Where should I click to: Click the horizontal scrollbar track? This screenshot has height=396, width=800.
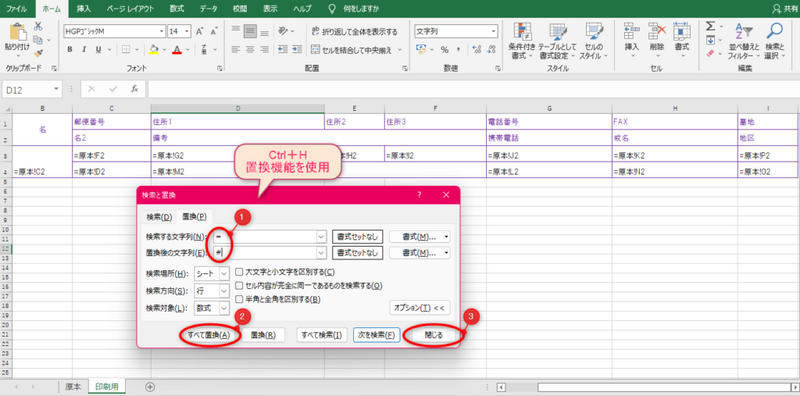[x=647, y=387]
